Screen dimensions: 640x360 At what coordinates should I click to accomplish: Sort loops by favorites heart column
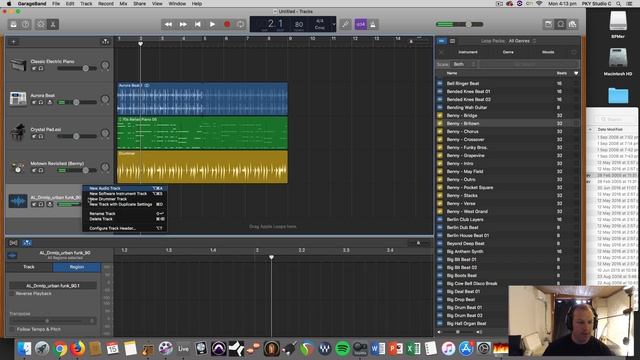576,73
